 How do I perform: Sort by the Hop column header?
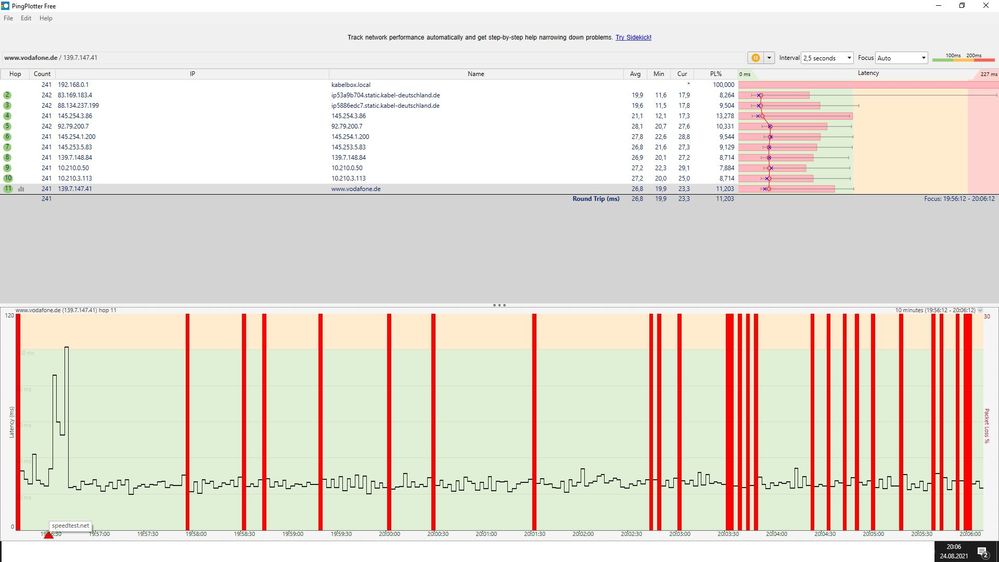click(x=15, y=74)
